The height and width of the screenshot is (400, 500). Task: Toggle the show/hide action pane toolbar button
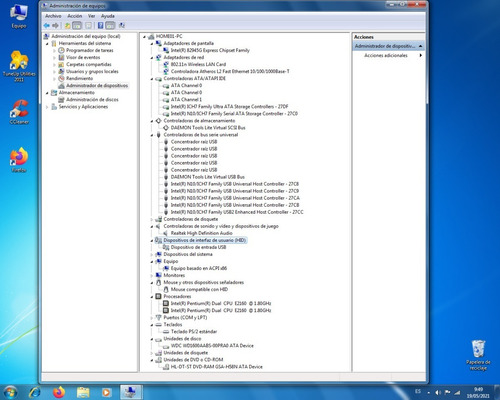(110, 25)
